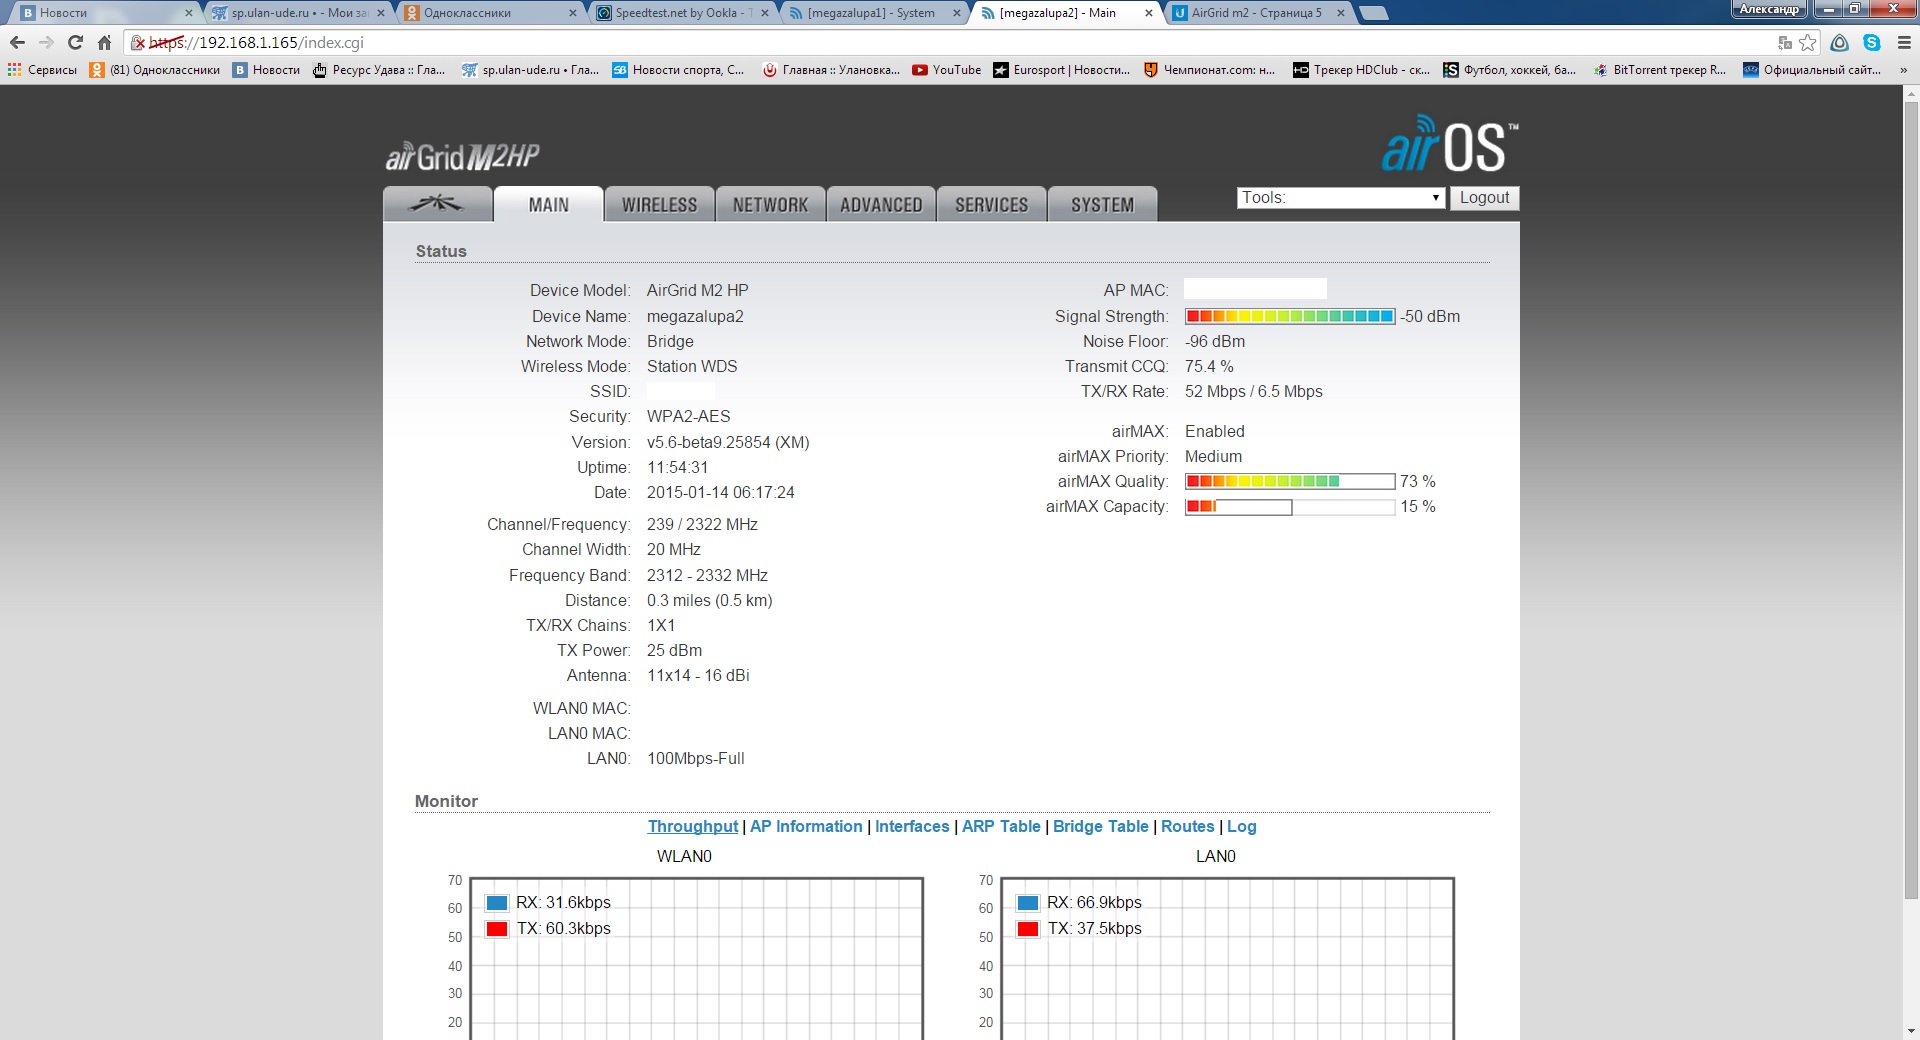
Task: Open the Tools dropdown
Action: [1341, 198]
